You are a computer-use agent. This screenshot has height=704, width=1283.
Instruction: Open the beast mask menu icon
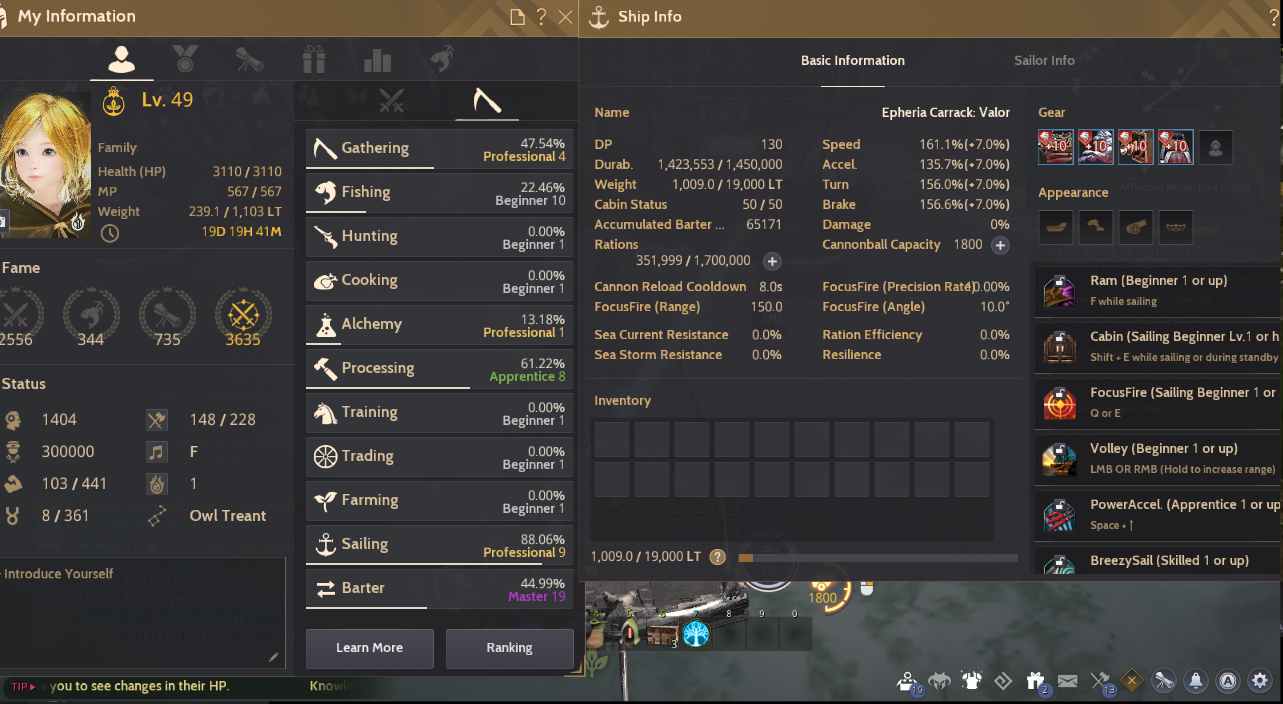[939, 682]
